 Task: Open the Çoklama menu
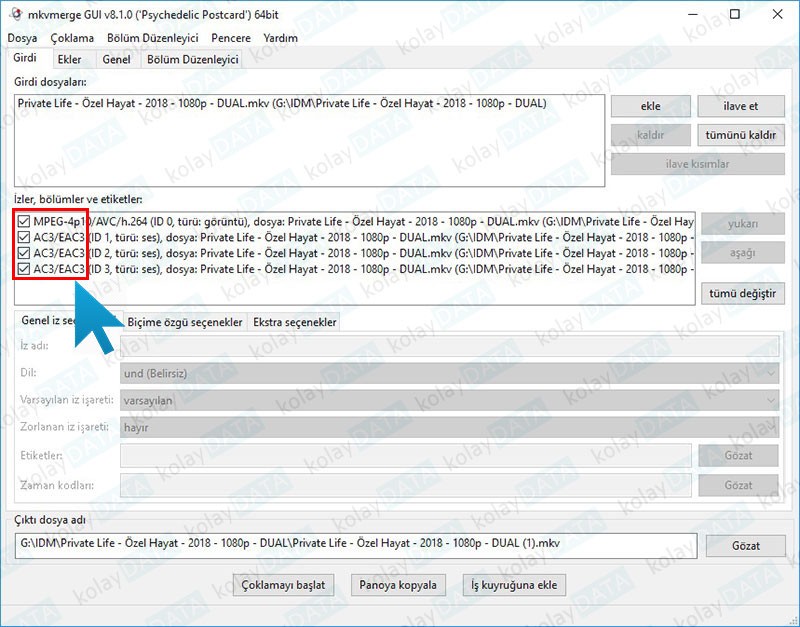72,38
